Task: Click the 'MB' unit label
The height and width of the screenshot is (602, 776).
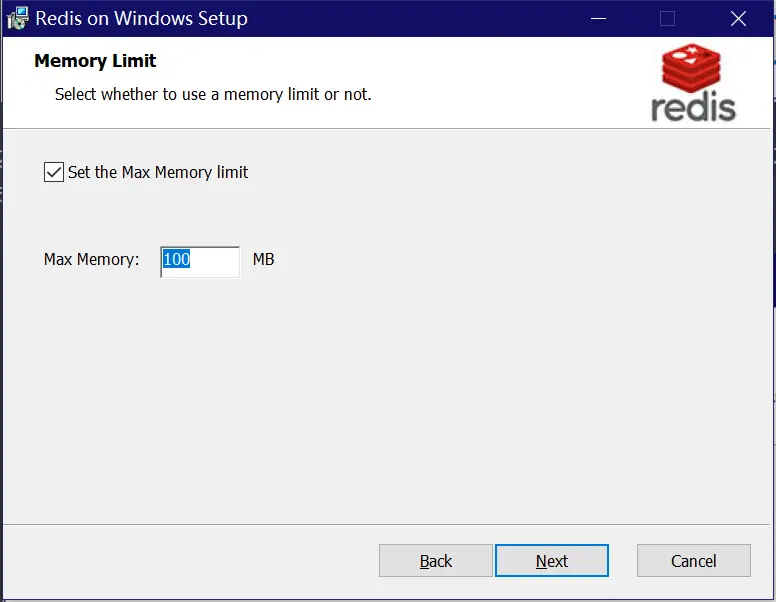Action: click(263, 259)
